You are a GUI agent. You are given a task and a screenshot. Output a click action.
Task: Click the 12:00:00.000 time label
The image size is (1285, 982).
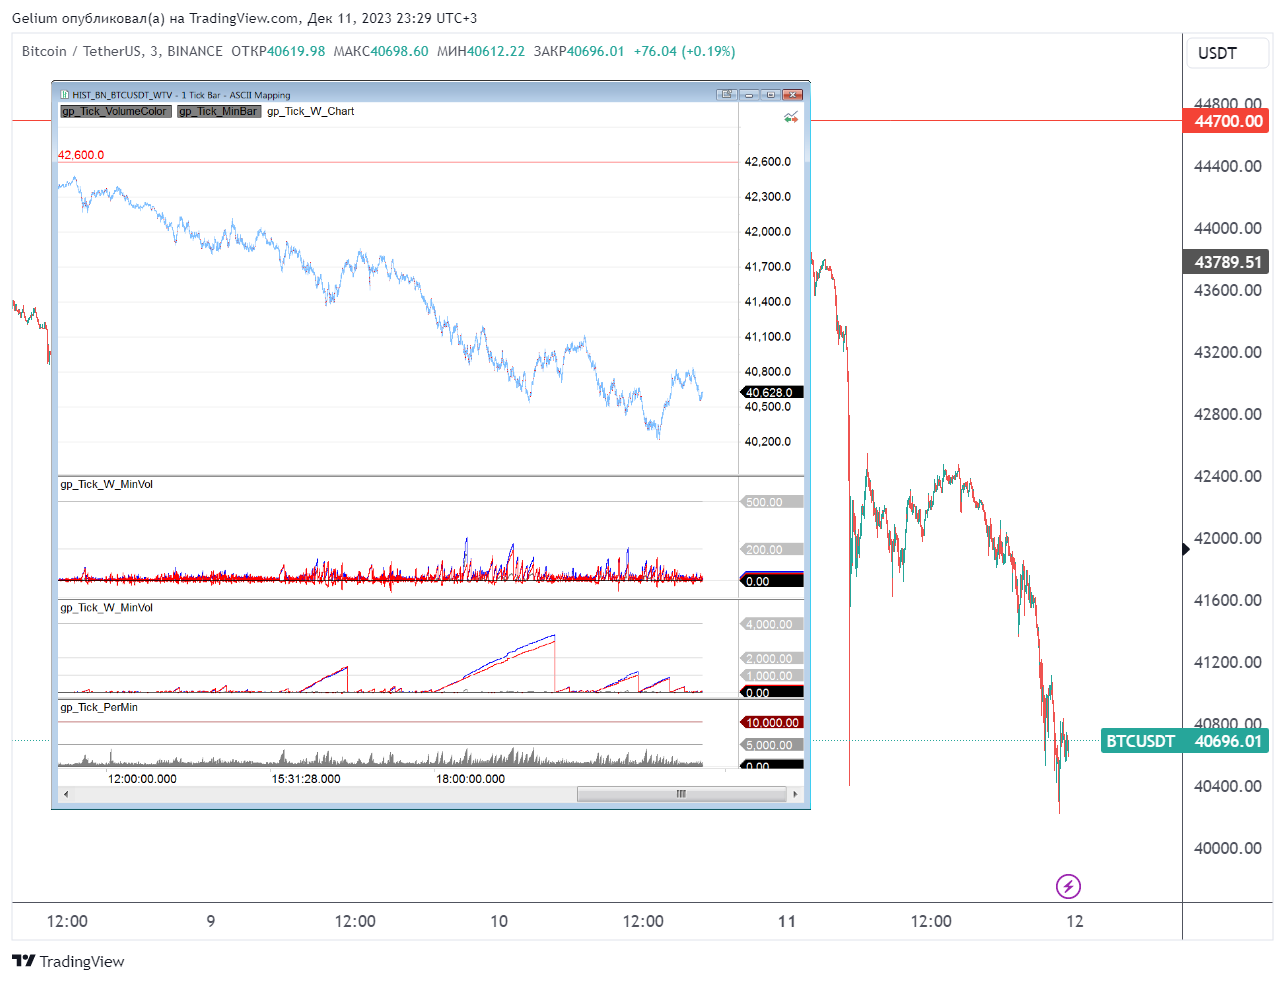click(142, 778)
